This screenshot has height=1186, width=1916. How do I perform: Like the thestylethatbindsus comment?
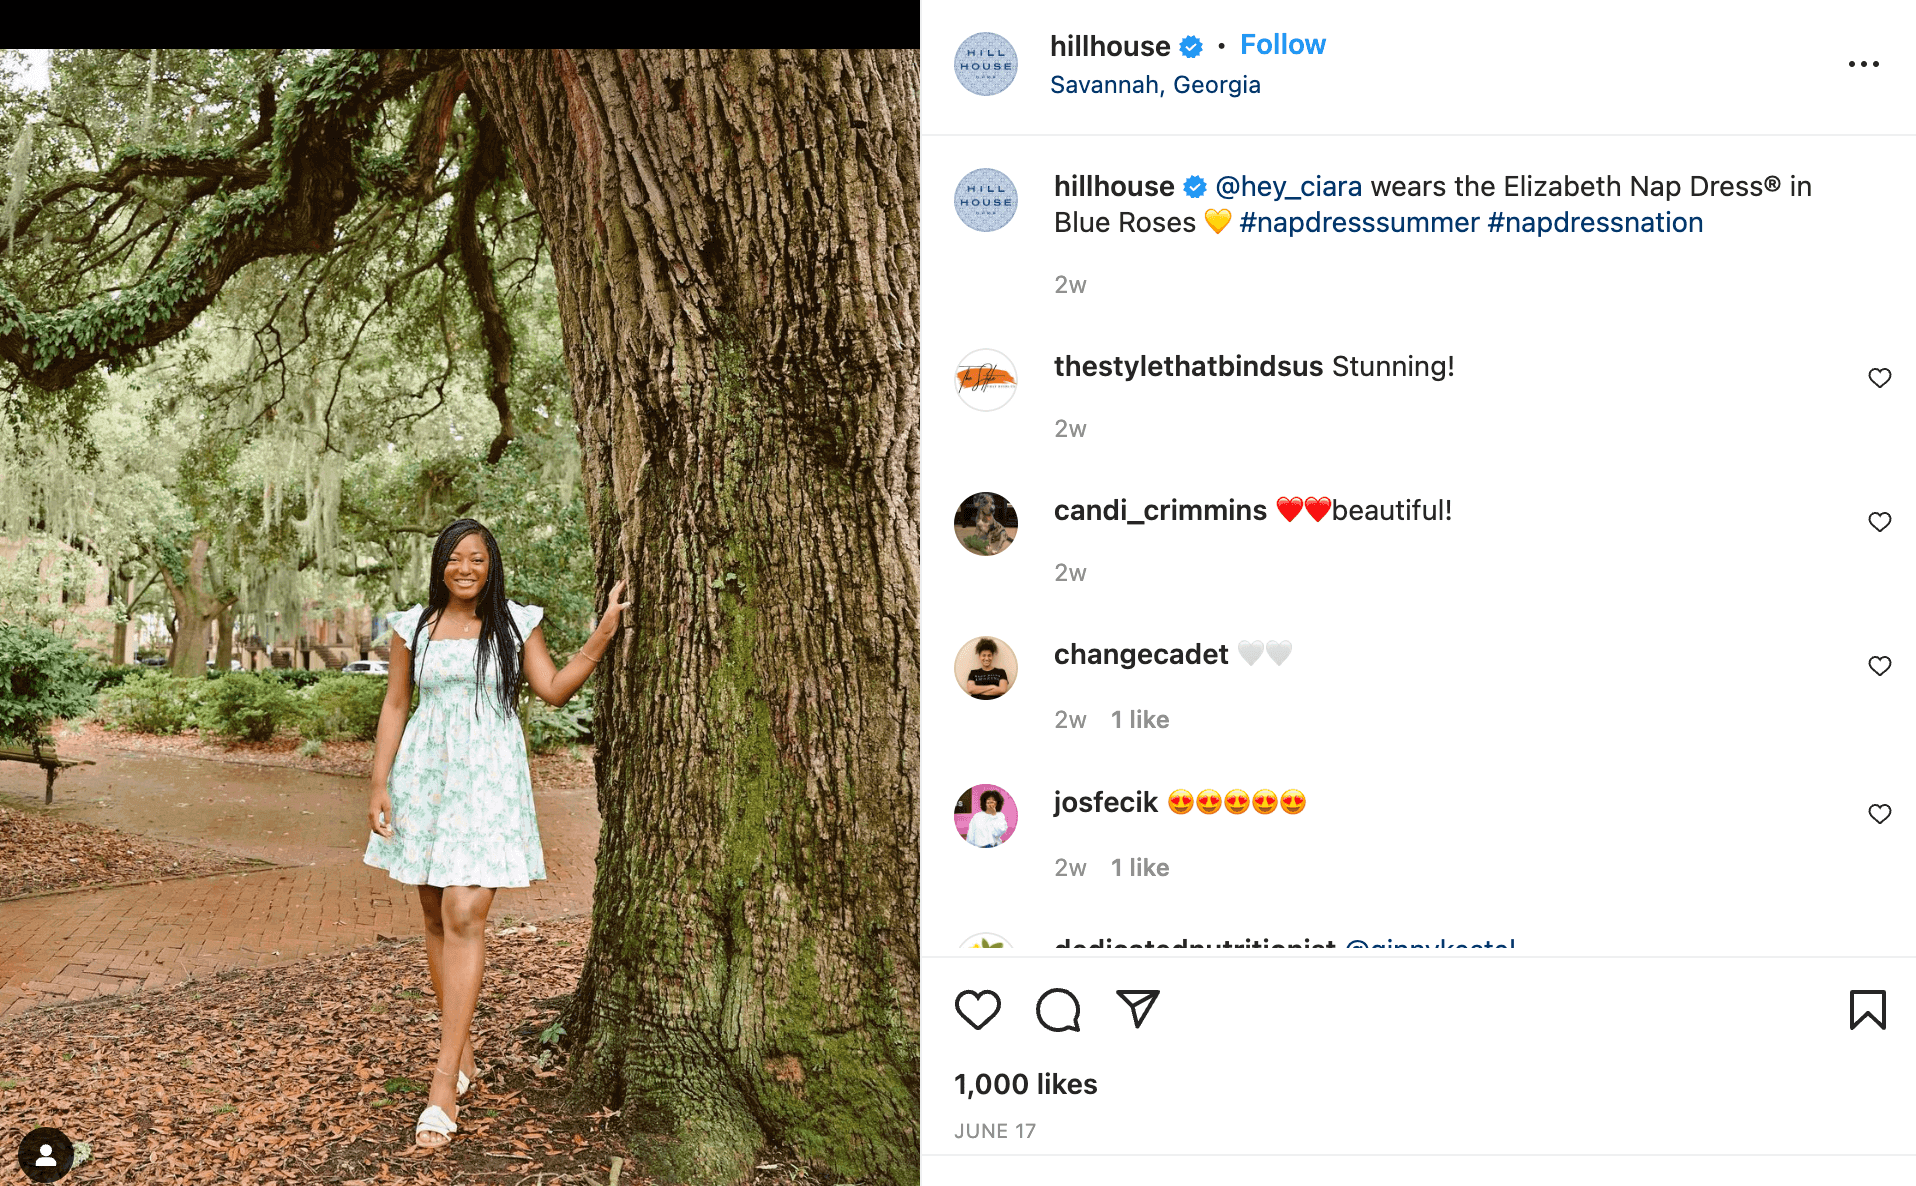(x=1879, y=378)
